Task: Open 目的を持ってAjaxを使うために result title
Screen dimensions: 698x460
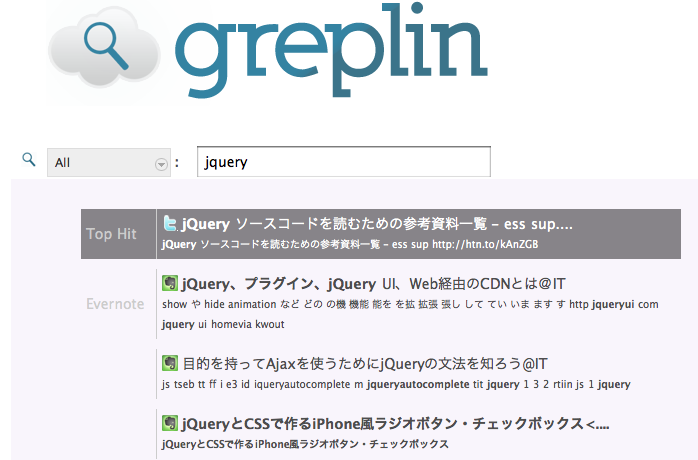Action: point(365,364)
